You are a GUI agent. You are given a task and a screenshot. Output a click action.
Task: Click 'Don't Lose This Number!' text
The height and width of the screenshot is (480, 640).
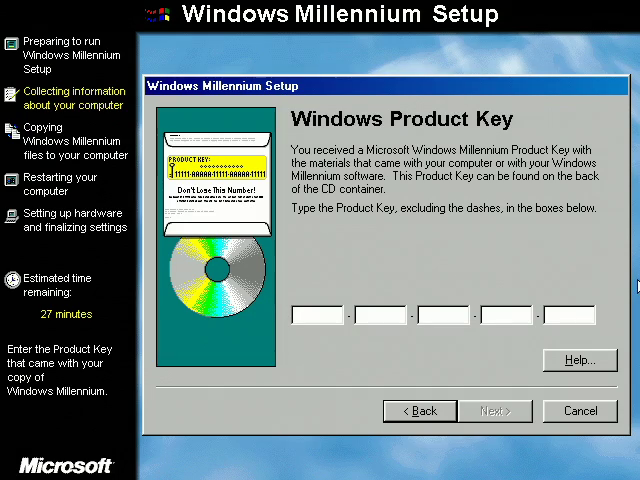[216, 190]
